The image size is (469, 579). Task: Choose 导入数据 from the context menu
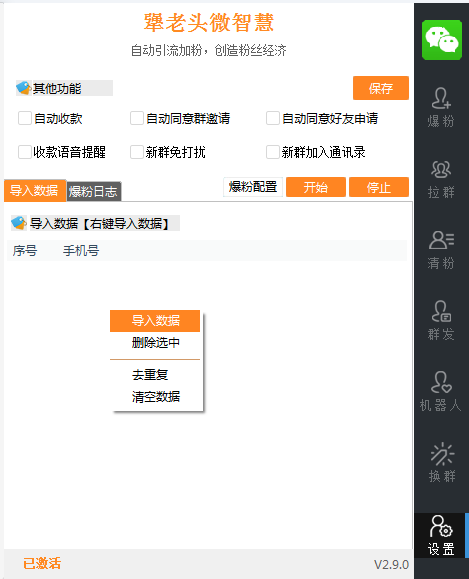pyautogui.click(x=155, y=321)
